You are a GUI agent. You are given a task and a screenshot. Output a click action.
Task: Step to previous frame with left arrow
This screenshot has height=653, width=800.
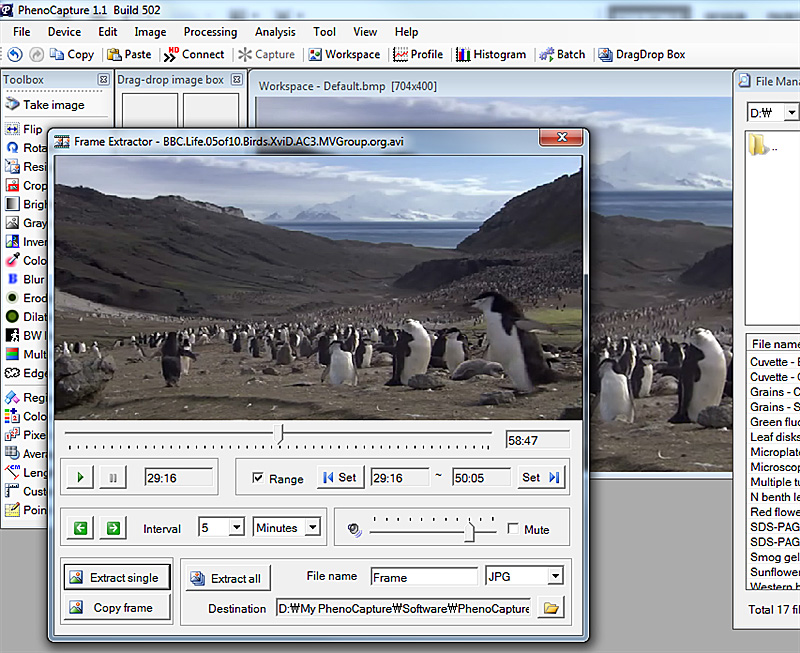80,528
